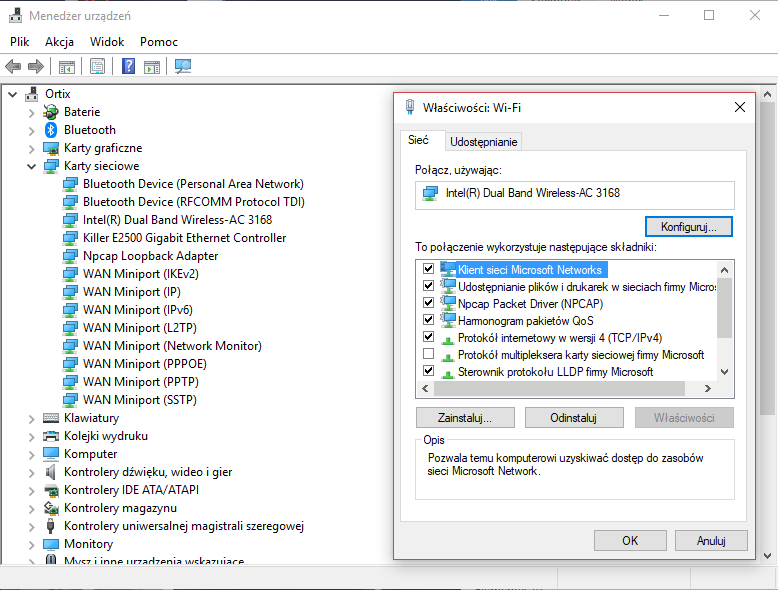Open the Widok menu
The width and height of the screenshot is (778, 590).
(x=107, y=42)
